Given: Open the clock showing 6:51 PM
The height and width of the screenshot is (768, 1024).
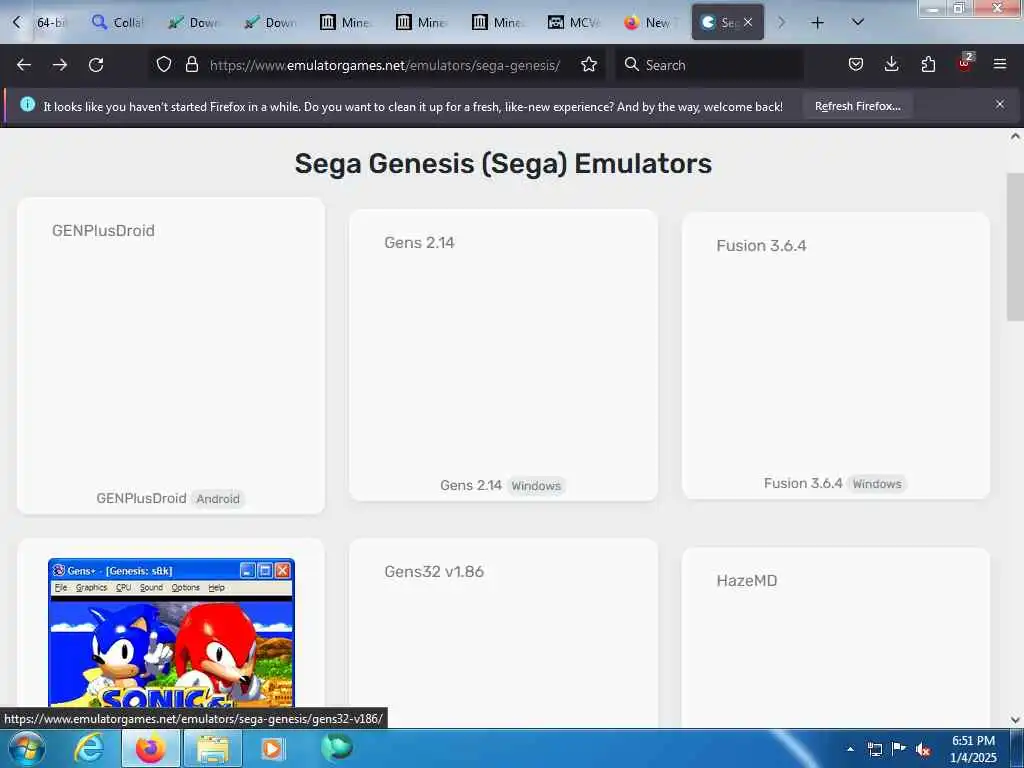Looking at the screenshot, I should click(973, 749).
